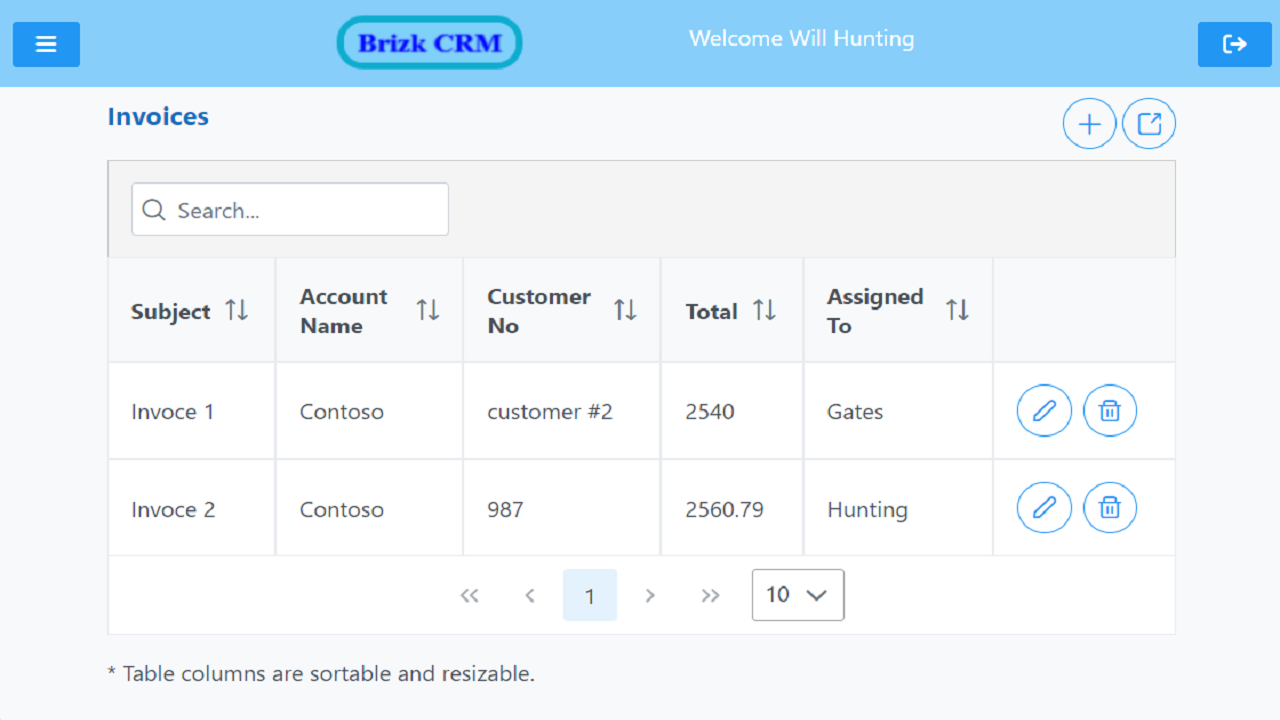The image size is (1280, 720).
Task: Open the edit pencil icon for Invoce 2
Action: [x=1044, y=507]
